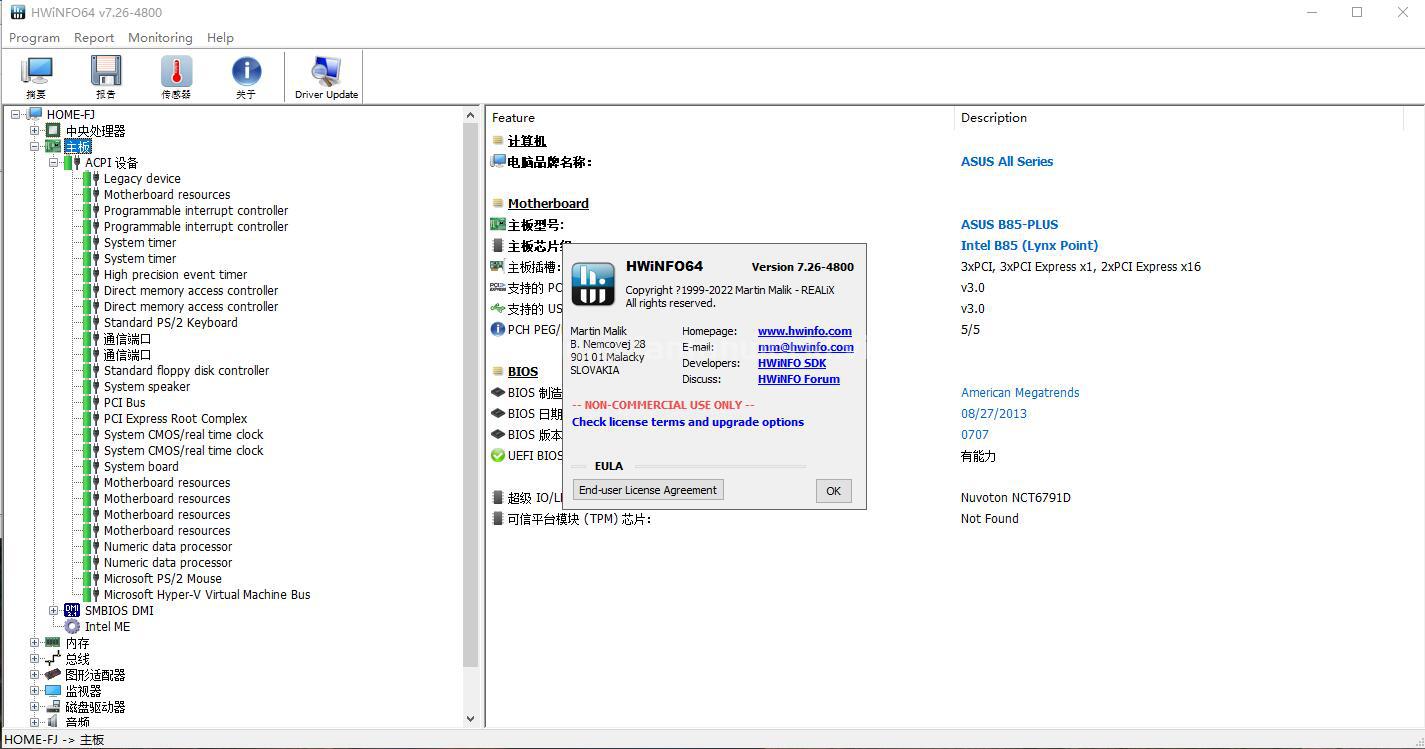Image resolution: width=1425 pixels, height=749 pixels.
Task: Click the HOME-FJ computer icon
Action: pyautogui.click(x=35, y=115)
